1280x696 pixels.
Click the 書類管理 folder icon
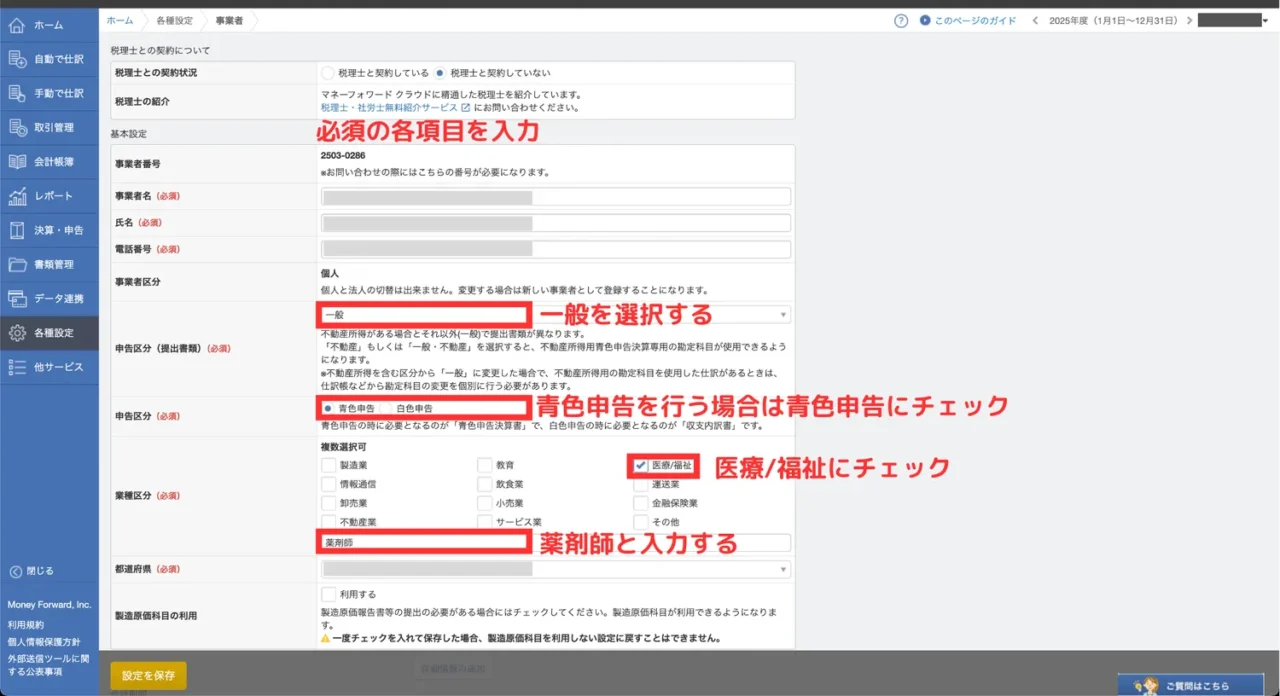pos(17,265)
